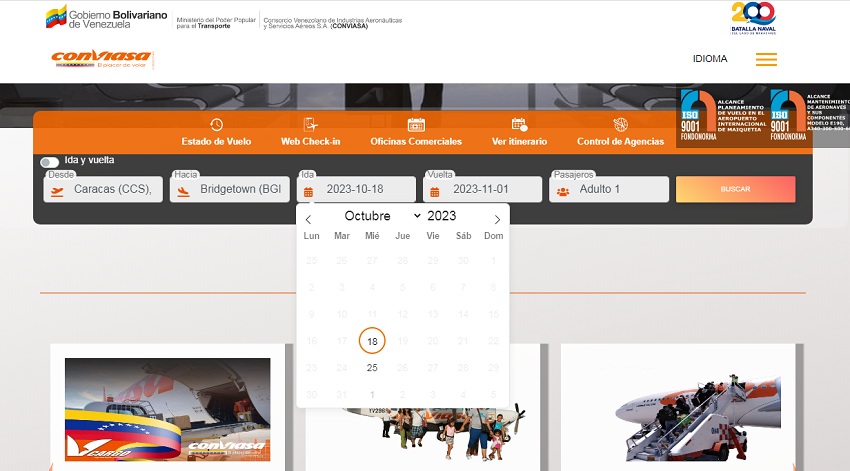This screenshot has width=850, height=471.
Task: Click the Dom weekday header
Action: click(x=493, y=236)
